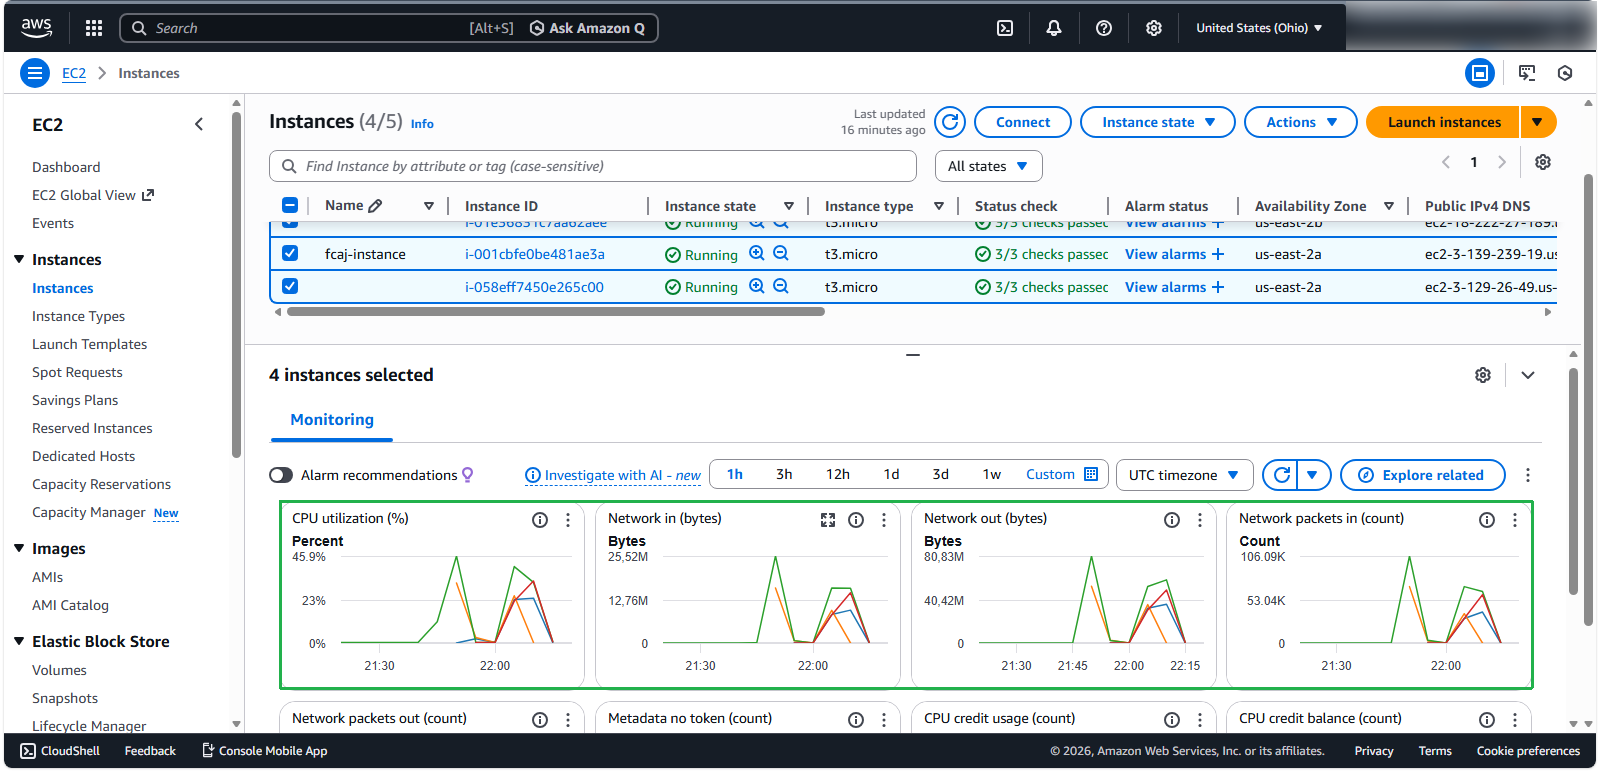Click details panel resize handle
The height and width of the screenshot is (772, 1600).
(913, 354)
